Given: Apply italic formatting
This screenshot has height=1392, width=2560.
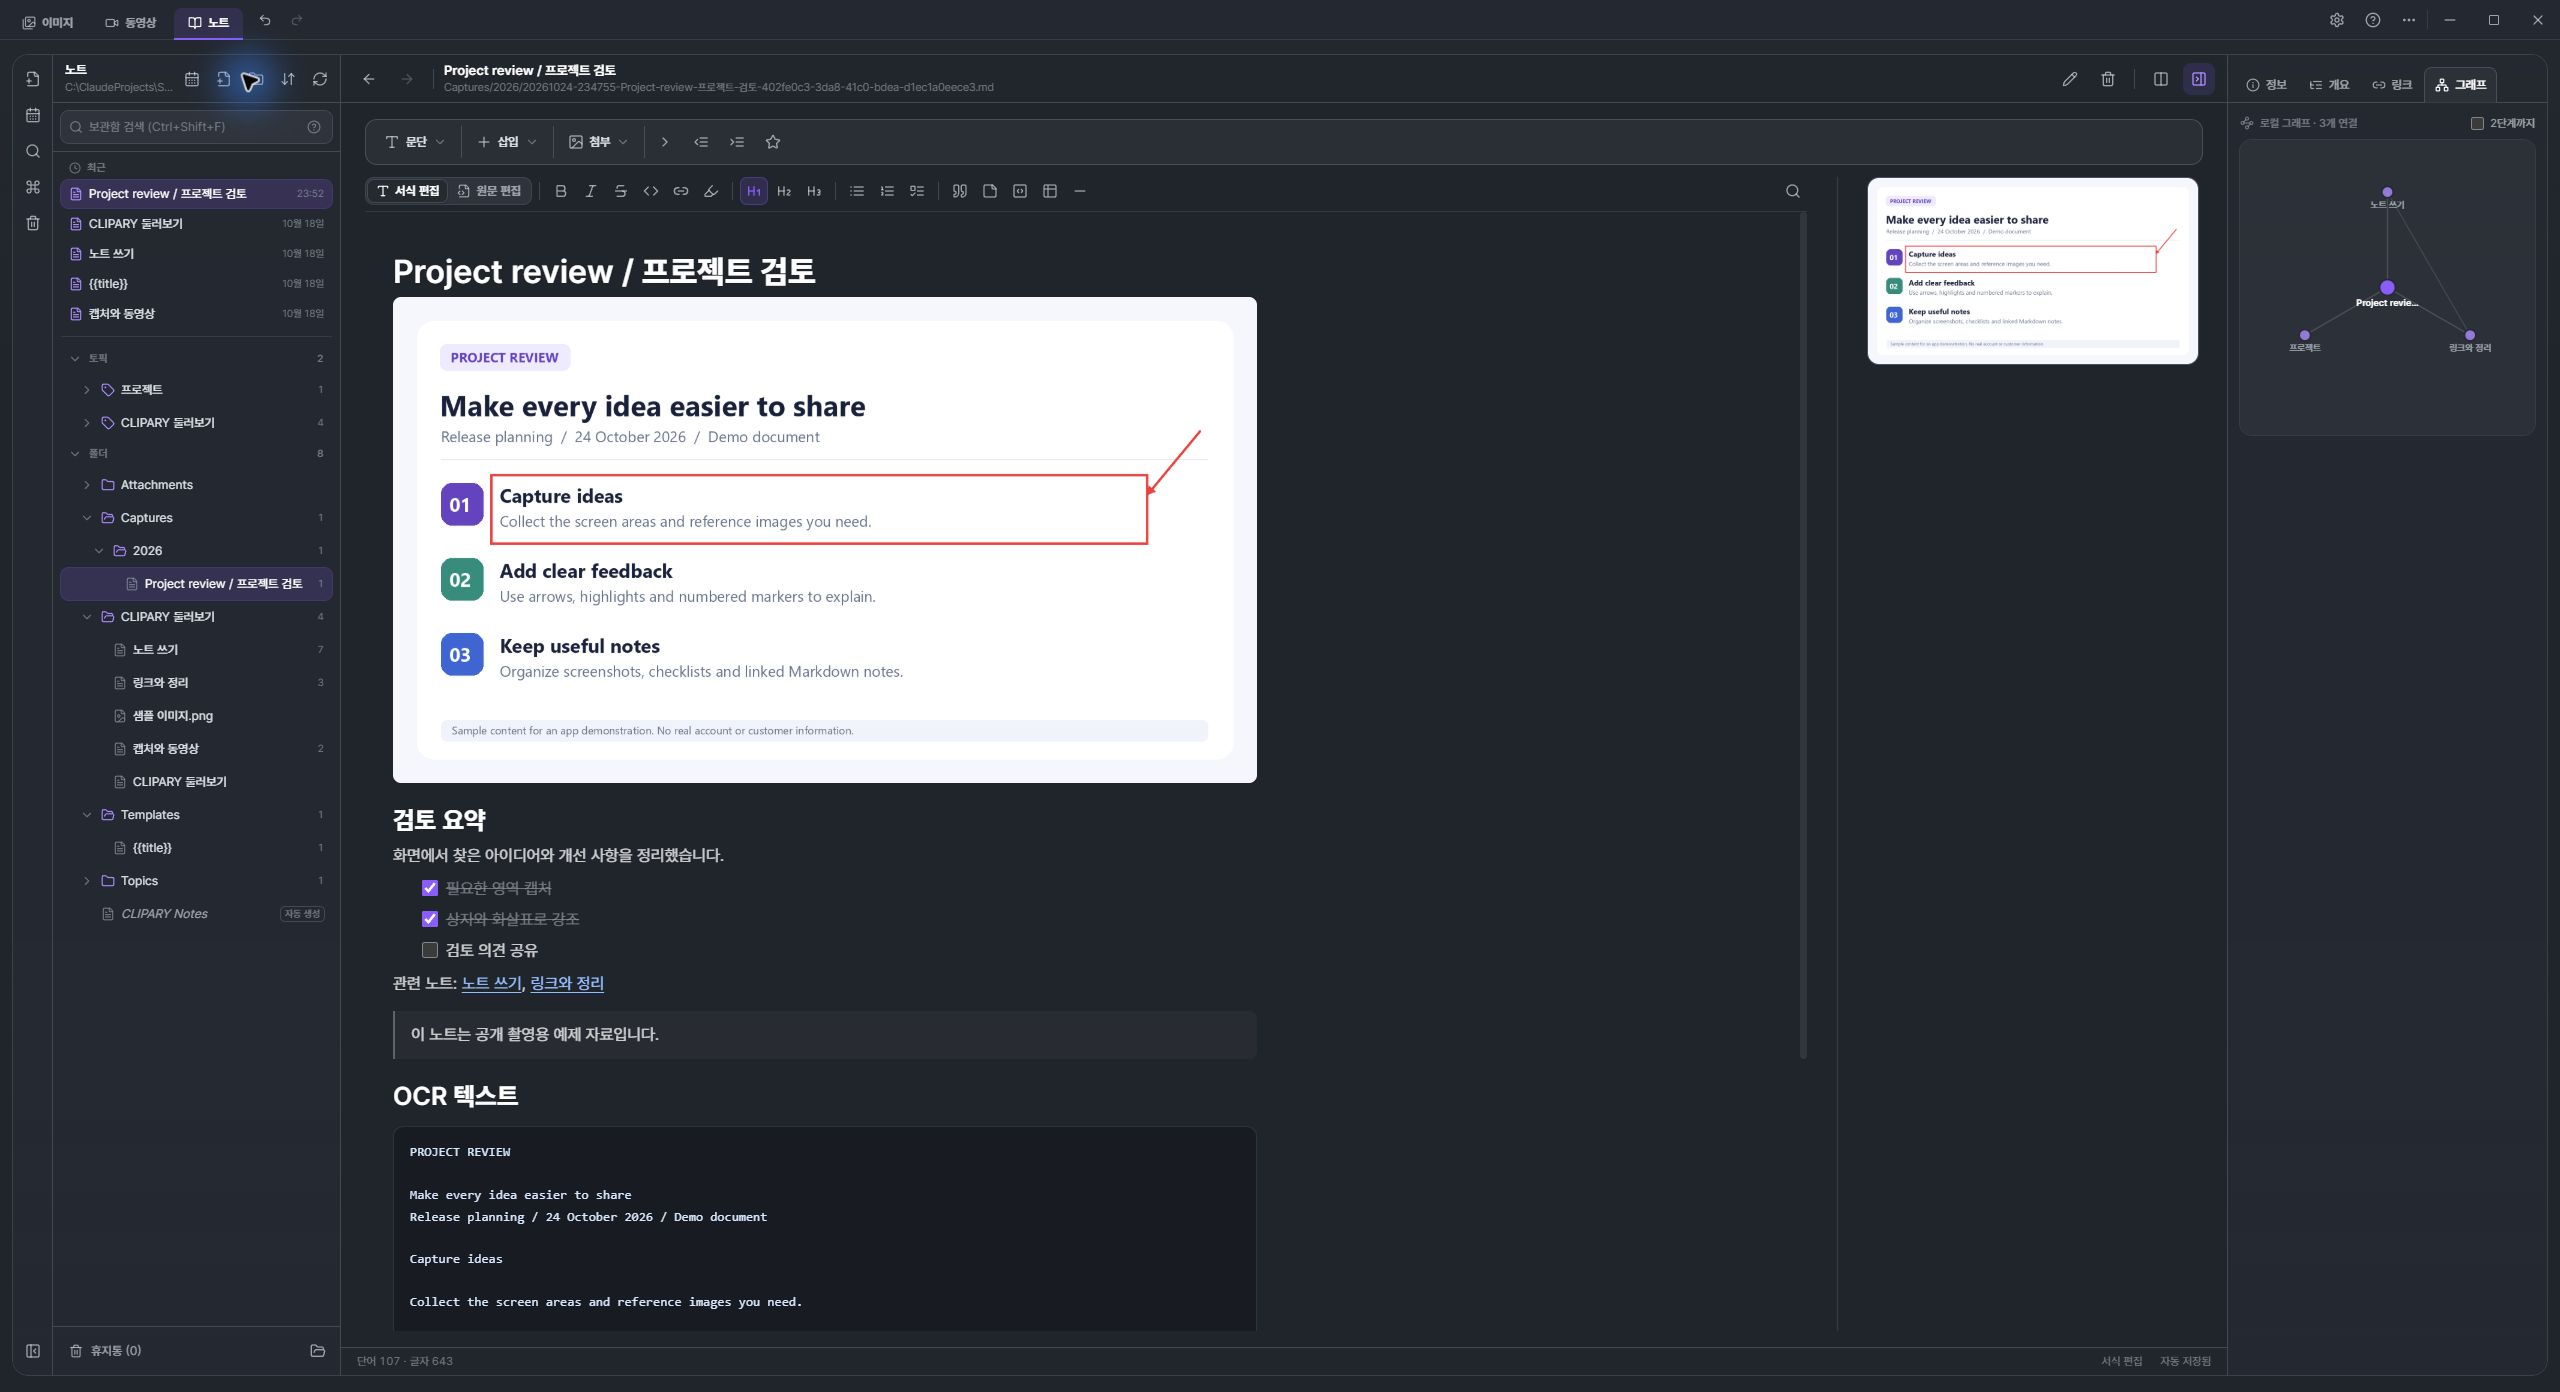Looking at the screenshot, I should tap(590, 191).
